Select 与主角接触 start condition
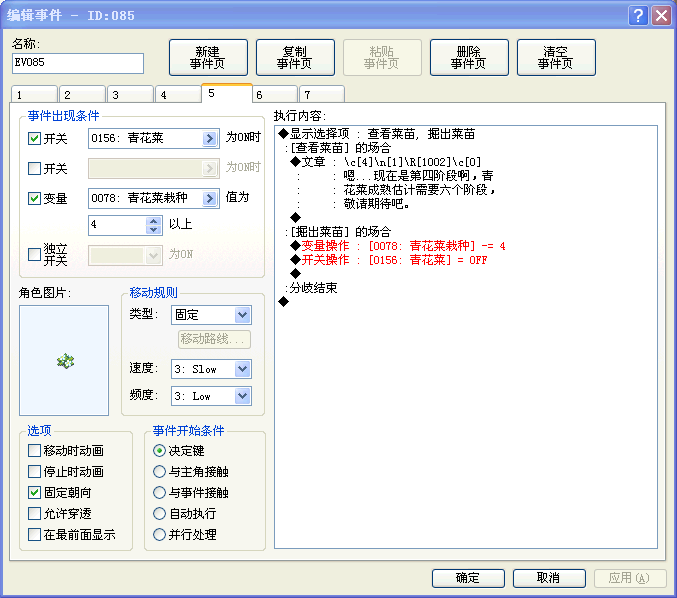This screenshot has width=677, height=598. pyautogui.click(x=159, y=471)
